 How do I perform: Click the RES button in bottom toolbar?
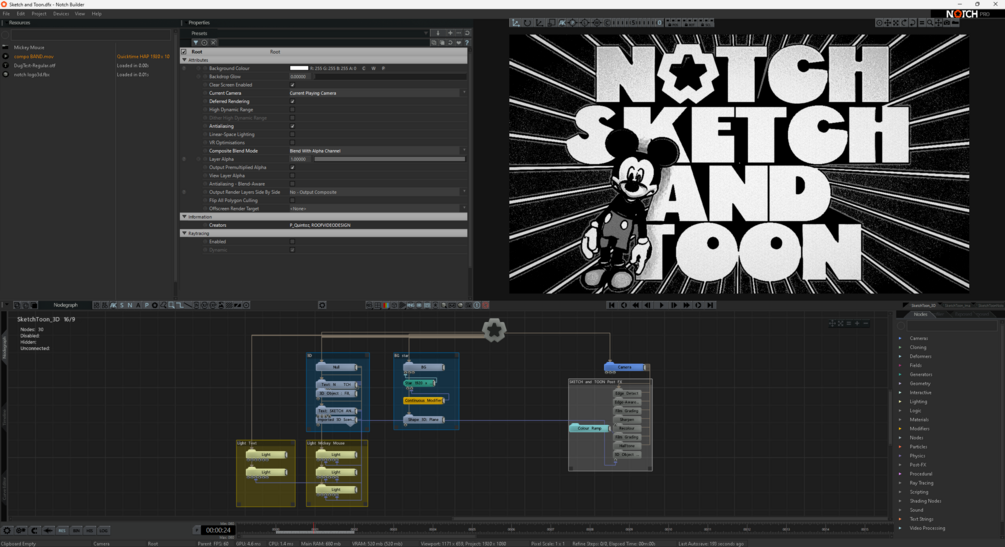(62, 530)
